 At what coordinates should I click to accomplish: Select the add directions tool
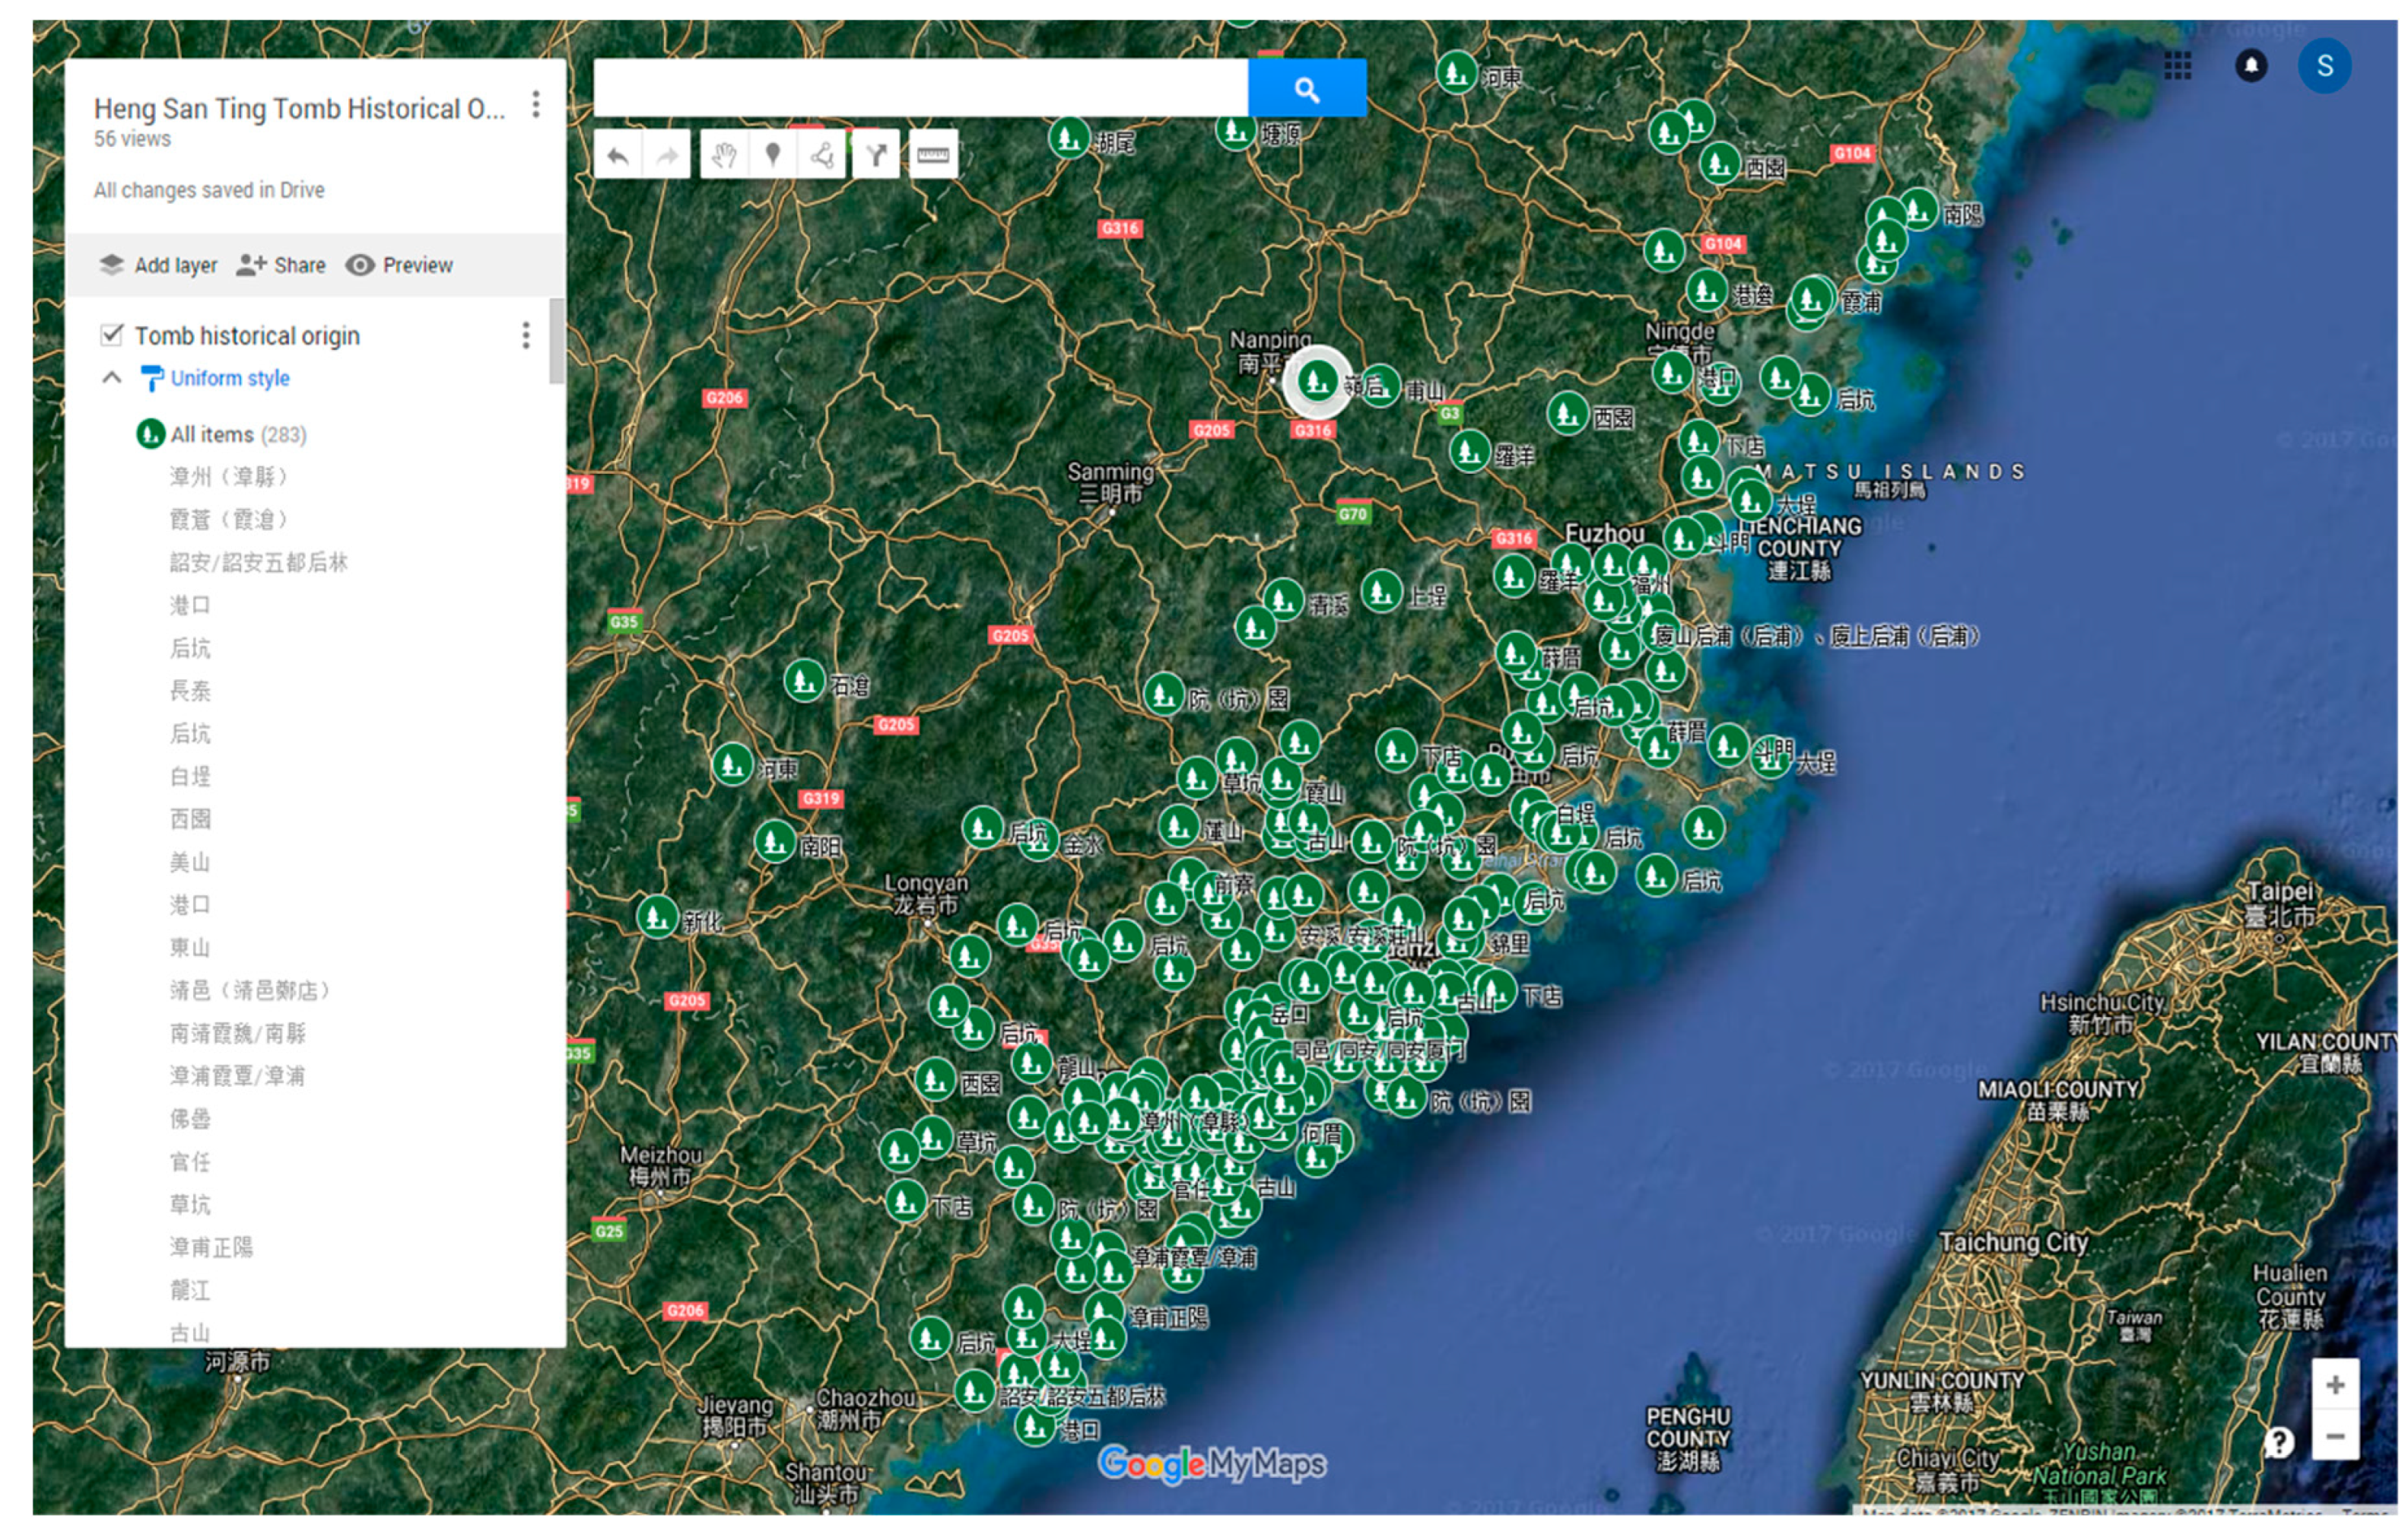point(876,155)
